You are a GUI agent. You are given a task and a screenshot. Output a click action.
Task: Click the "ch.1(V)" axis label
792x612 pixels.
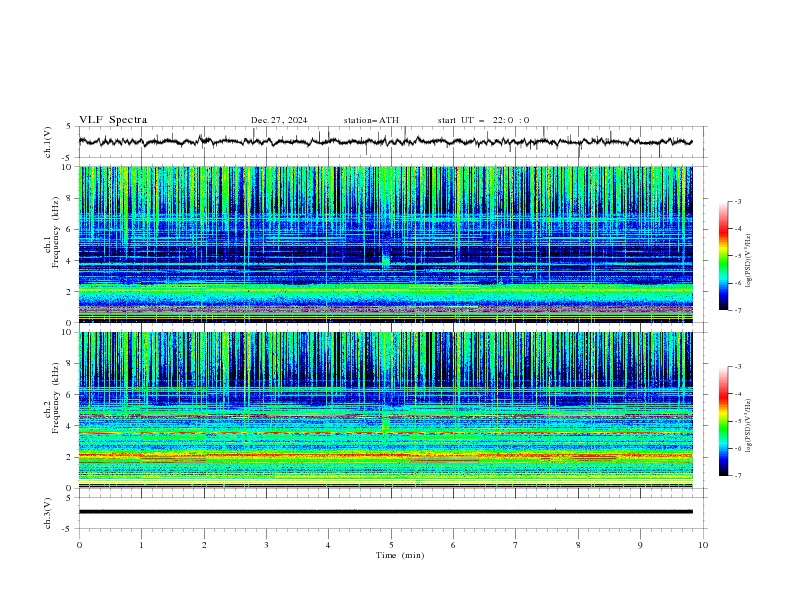(x=48, y=142)
